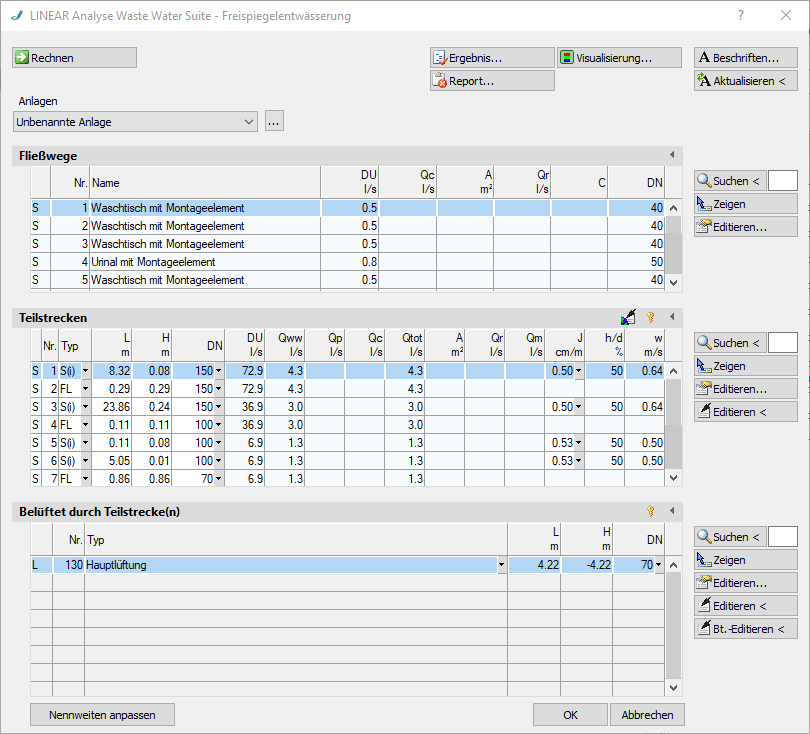Open the DN dropdown in Teilstrecken row 7
Image resolution: width=810 pixels, height=734 pixels.
coord(219,479)
